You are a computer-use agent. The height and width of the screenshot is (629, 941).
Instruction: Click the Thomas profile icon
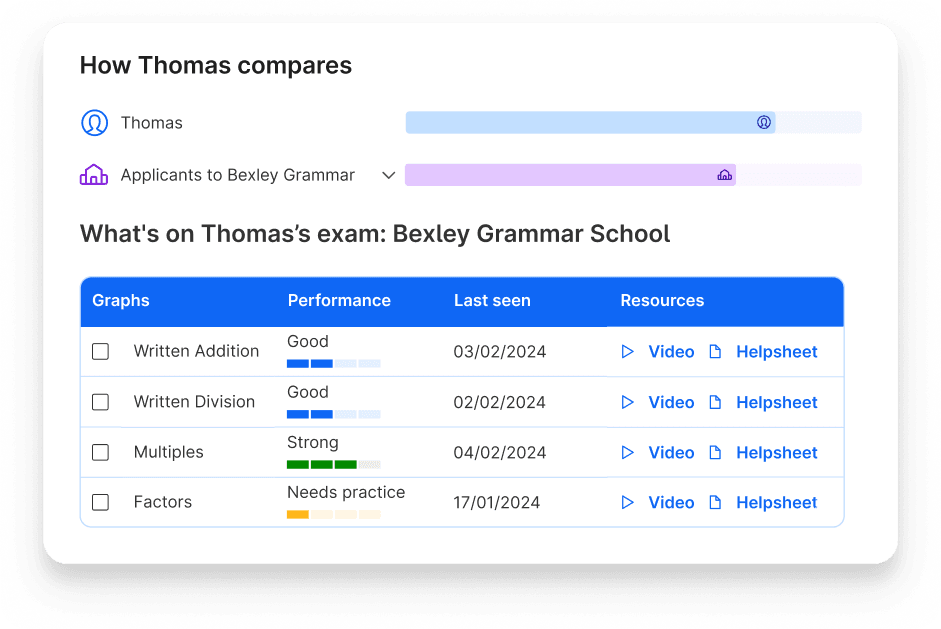[95, 122]
